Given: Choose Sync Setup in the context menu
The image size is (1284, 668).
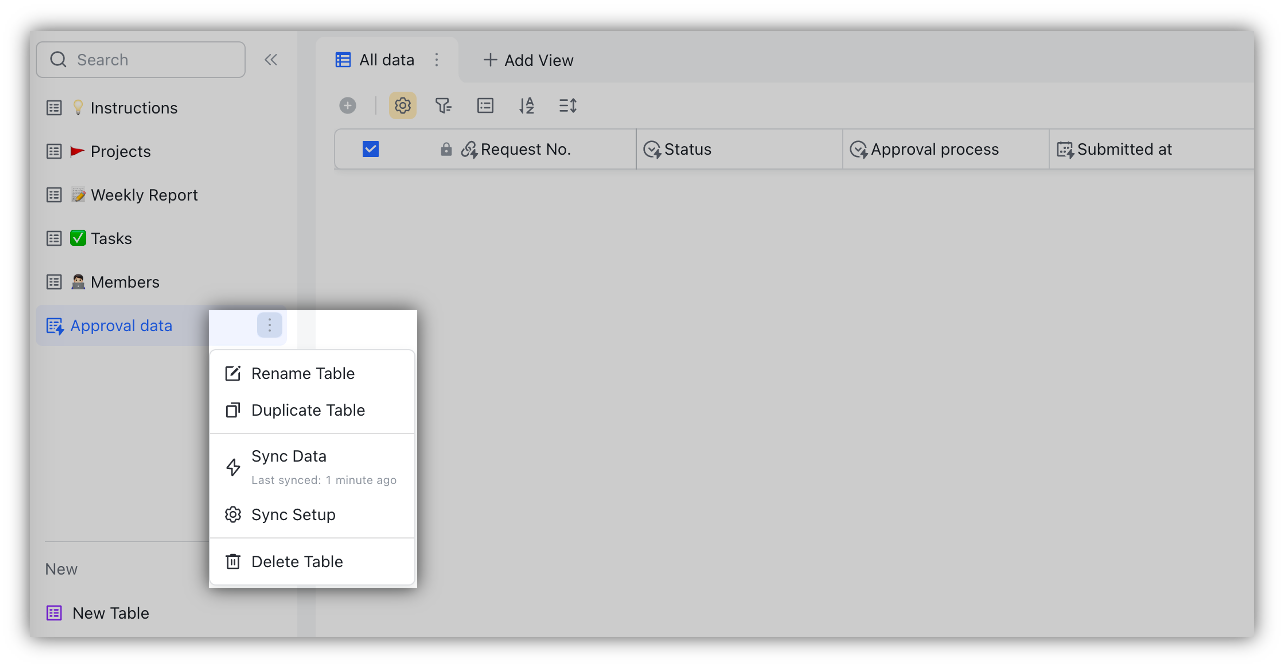Looking at the screenshot, I should [293, 514].
